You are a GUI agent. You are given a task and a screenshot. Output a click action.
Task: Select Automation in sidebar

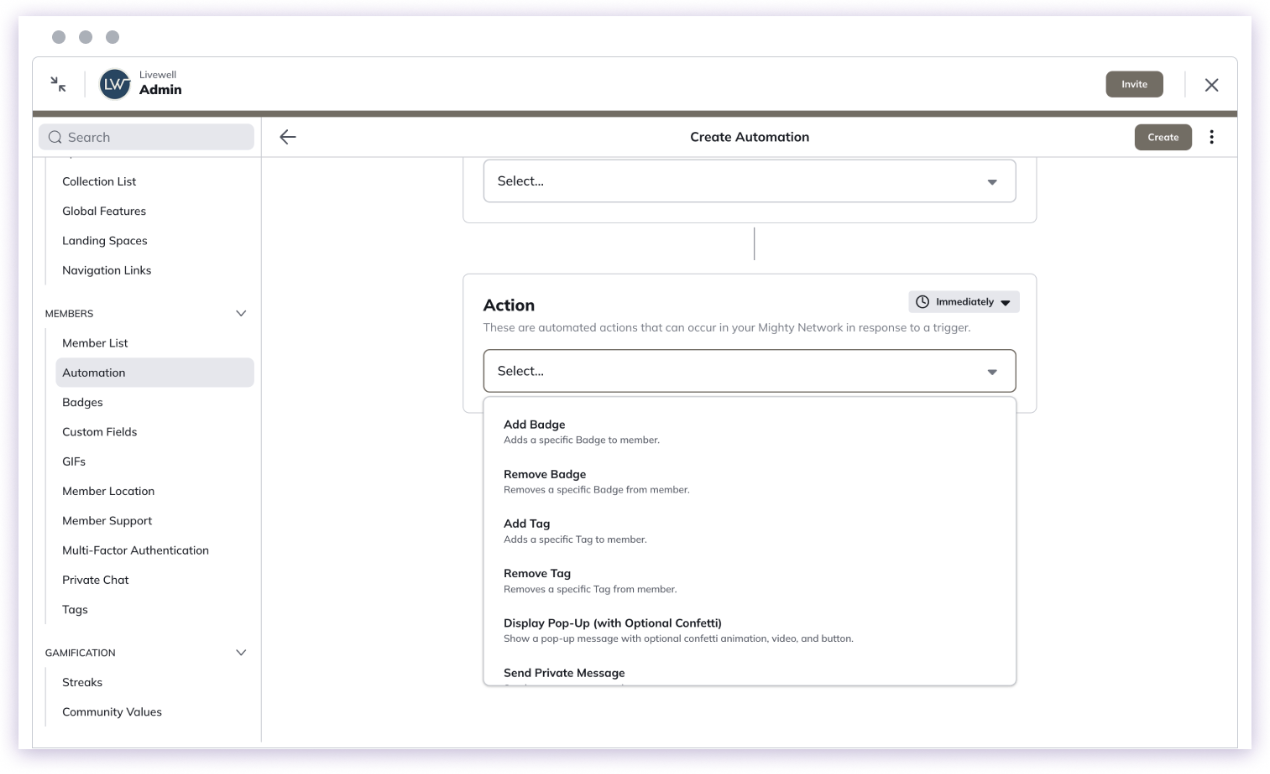coord(155,373)
